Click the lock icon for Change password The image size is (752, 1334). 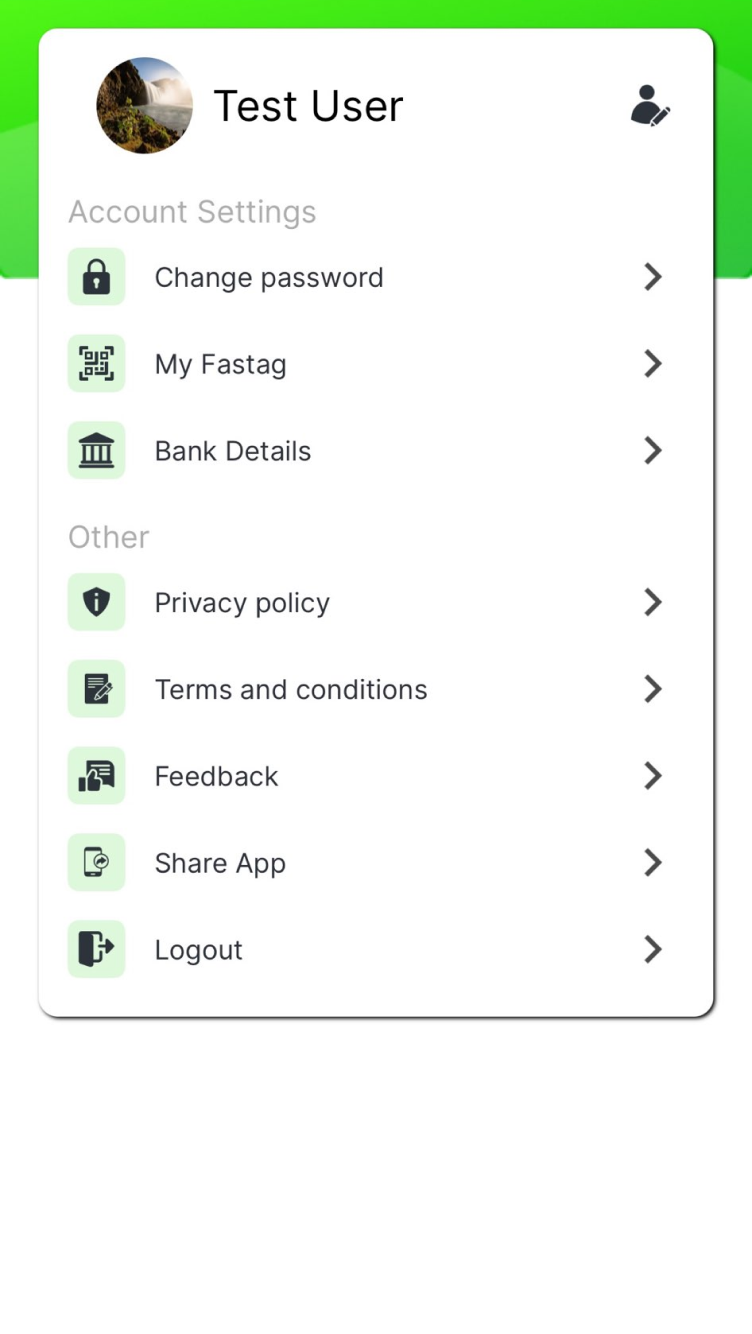96,277
